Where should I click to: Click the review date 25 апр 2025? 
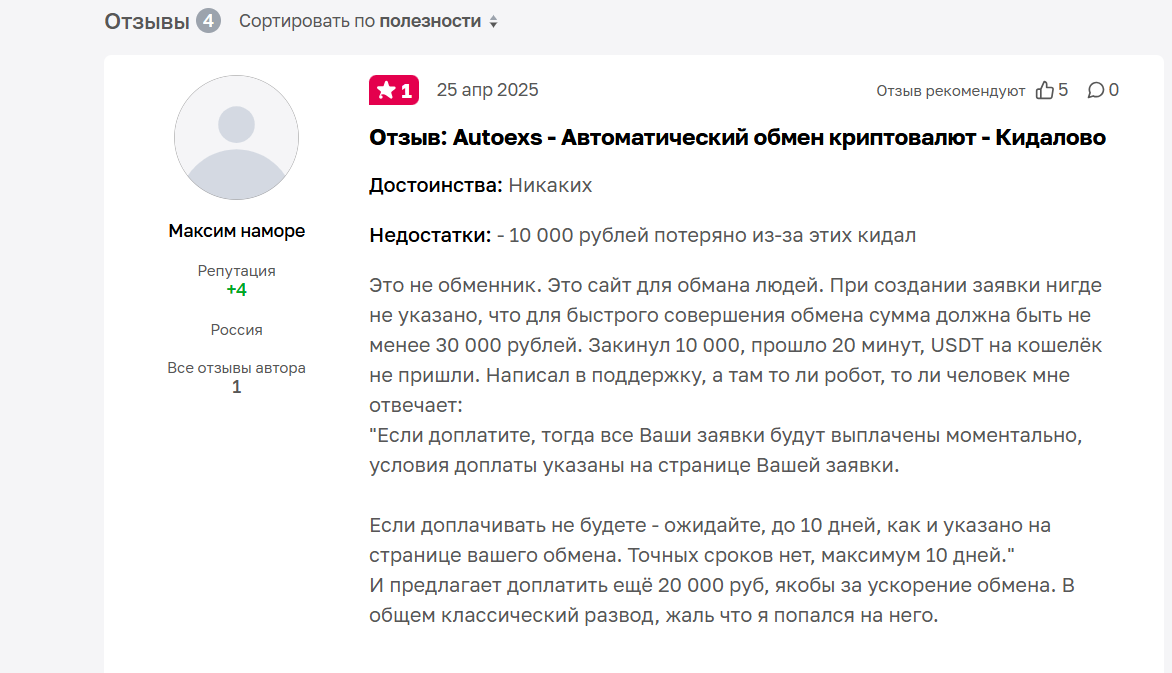tap(487, 90)
